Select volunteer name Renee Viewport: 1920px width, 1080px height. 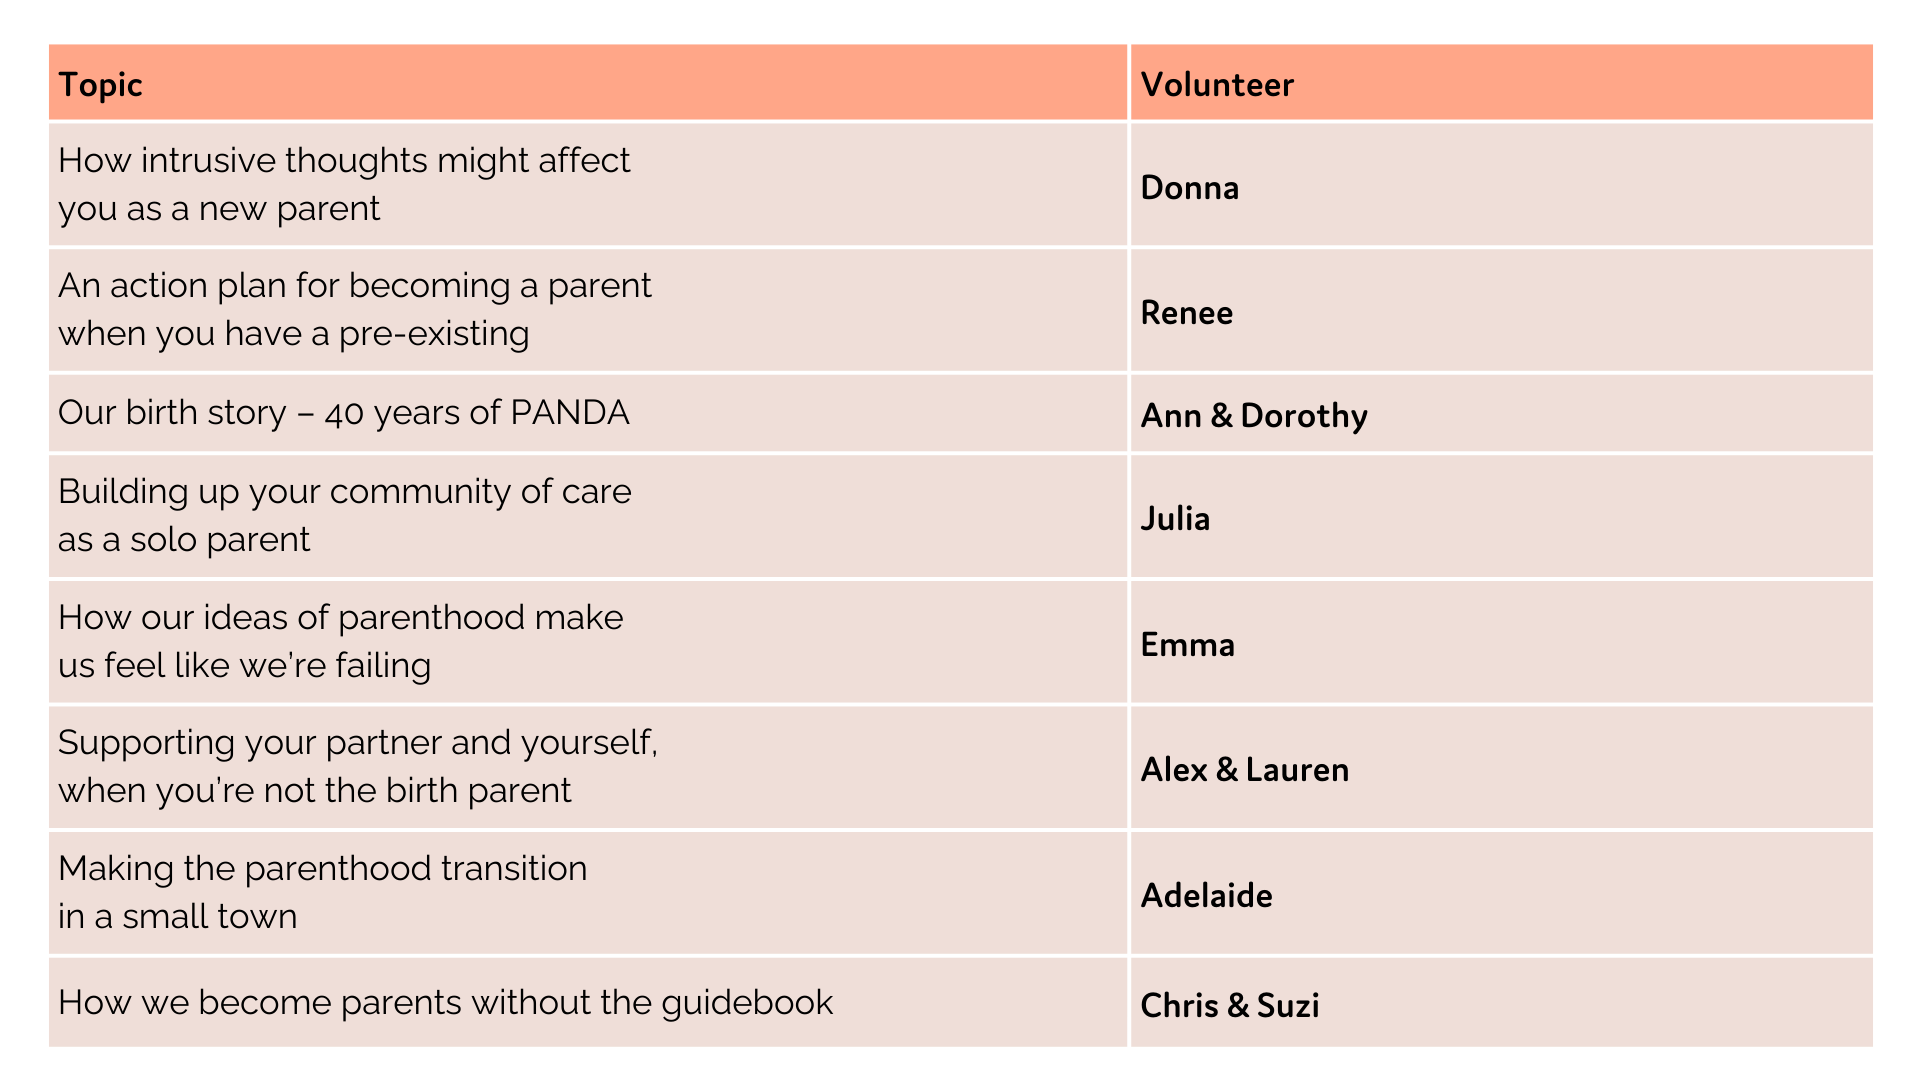point(1186,313)
